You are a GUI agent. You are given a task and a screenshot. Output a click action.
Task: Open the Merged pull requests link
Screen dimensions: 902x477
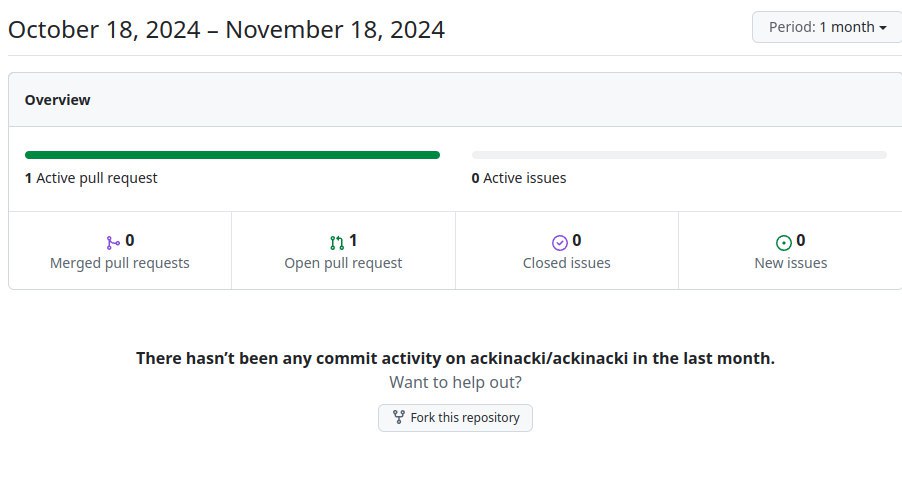(x=120, y=263)
